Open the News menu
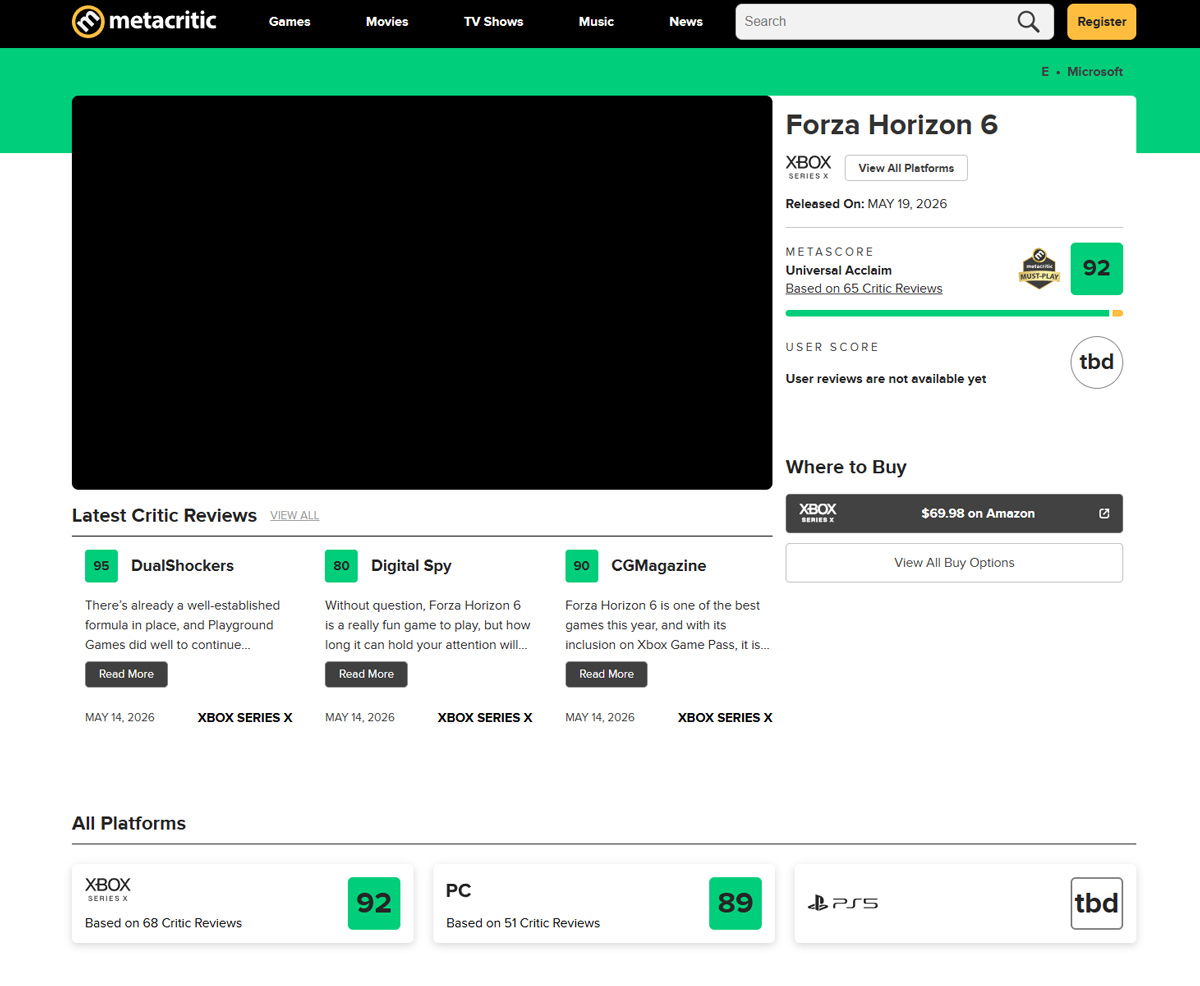This screenshot has height=986, width=1200. click(x=686, y=22)
